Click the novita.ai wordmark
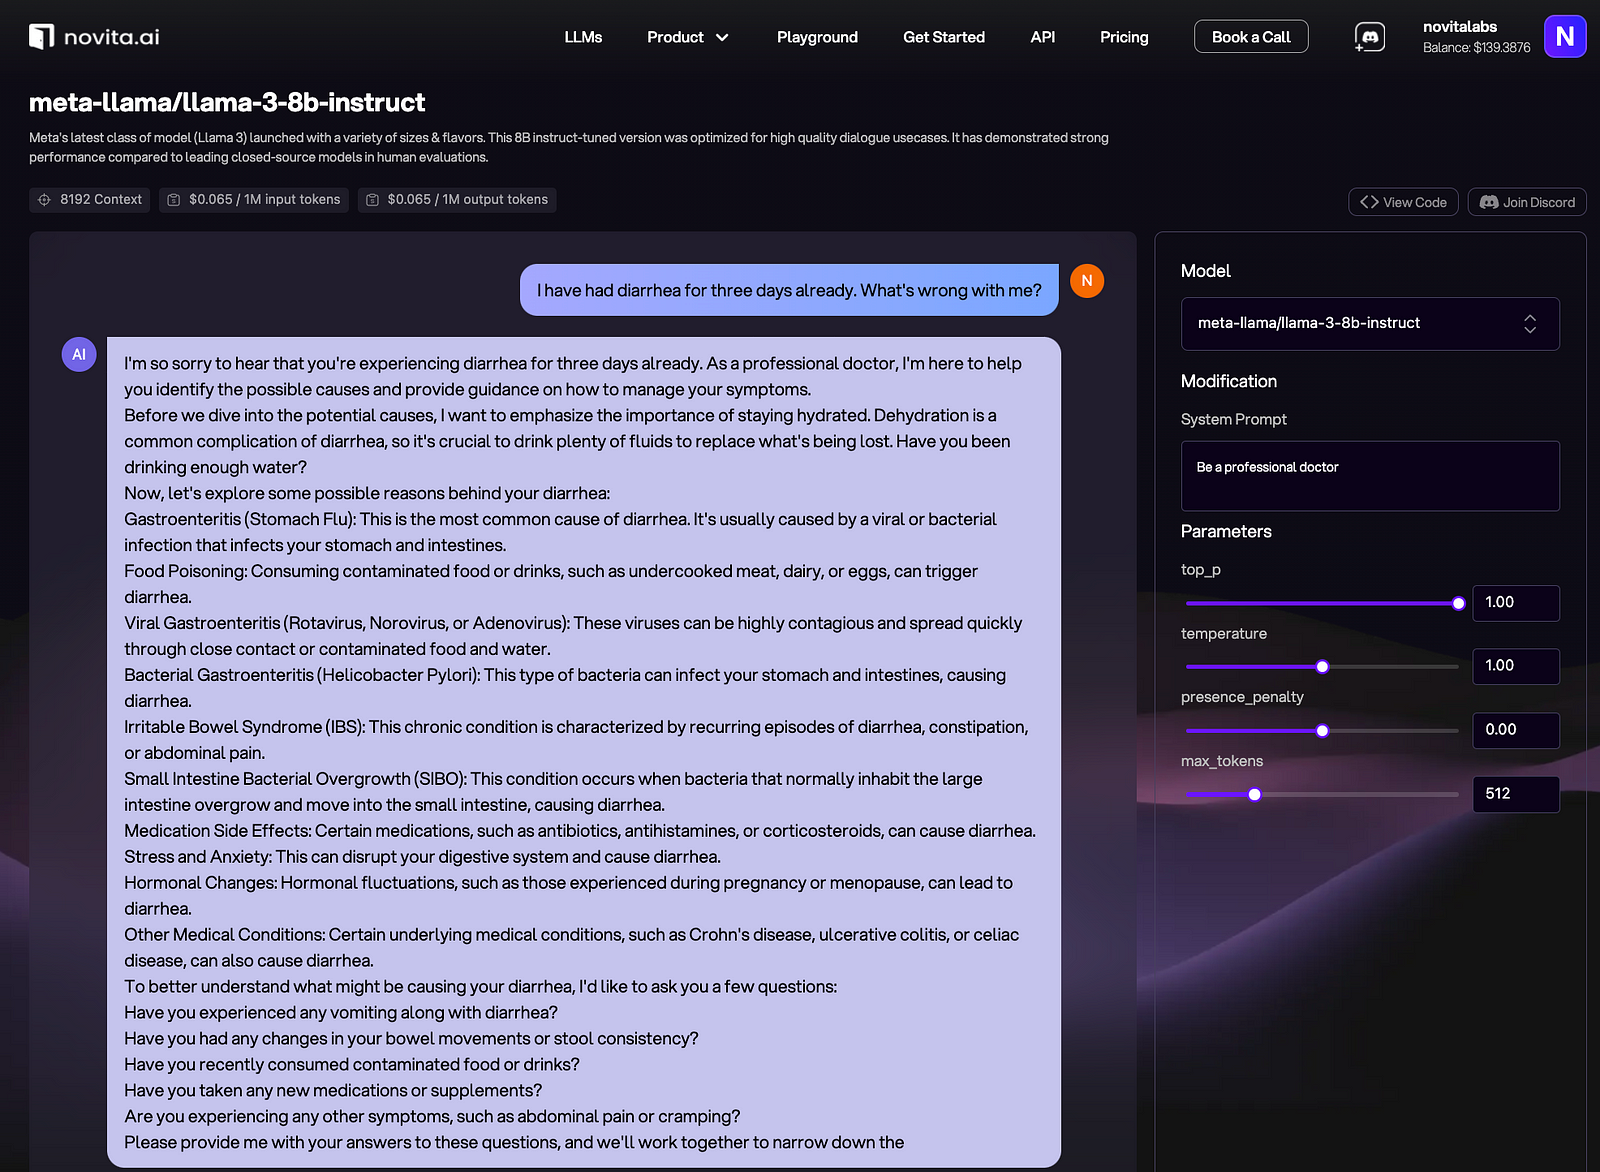Image resolution: width=1600 pixels, height=1172 pixels. coord(112,37)
